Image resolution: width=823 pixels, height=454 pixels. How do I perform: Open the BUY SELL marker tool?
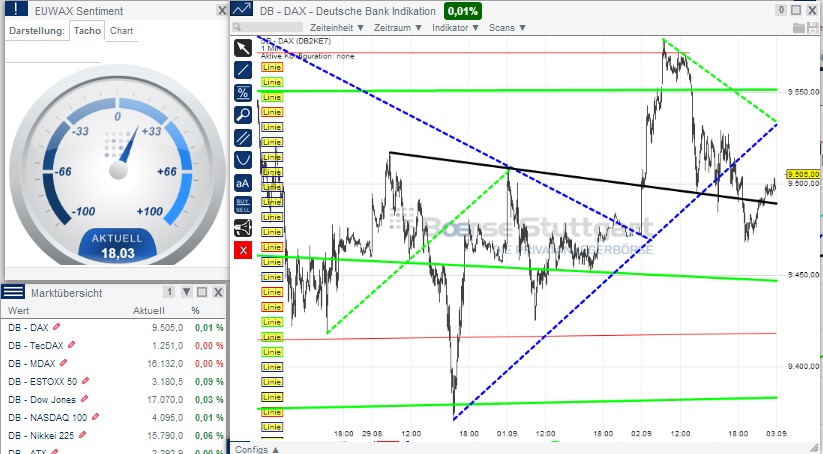coord(243,205)
